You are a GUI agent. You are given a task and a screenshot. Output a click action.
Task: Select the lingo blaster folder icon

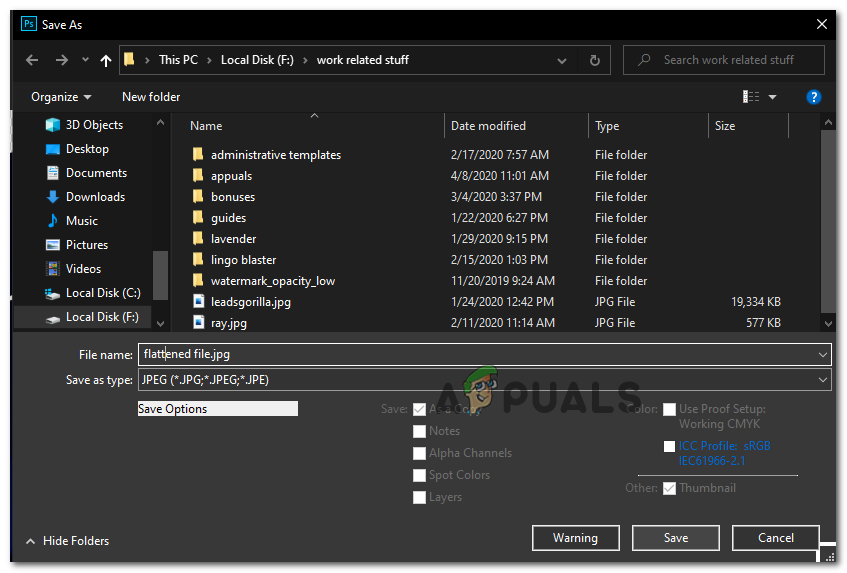tap(198, 260)
